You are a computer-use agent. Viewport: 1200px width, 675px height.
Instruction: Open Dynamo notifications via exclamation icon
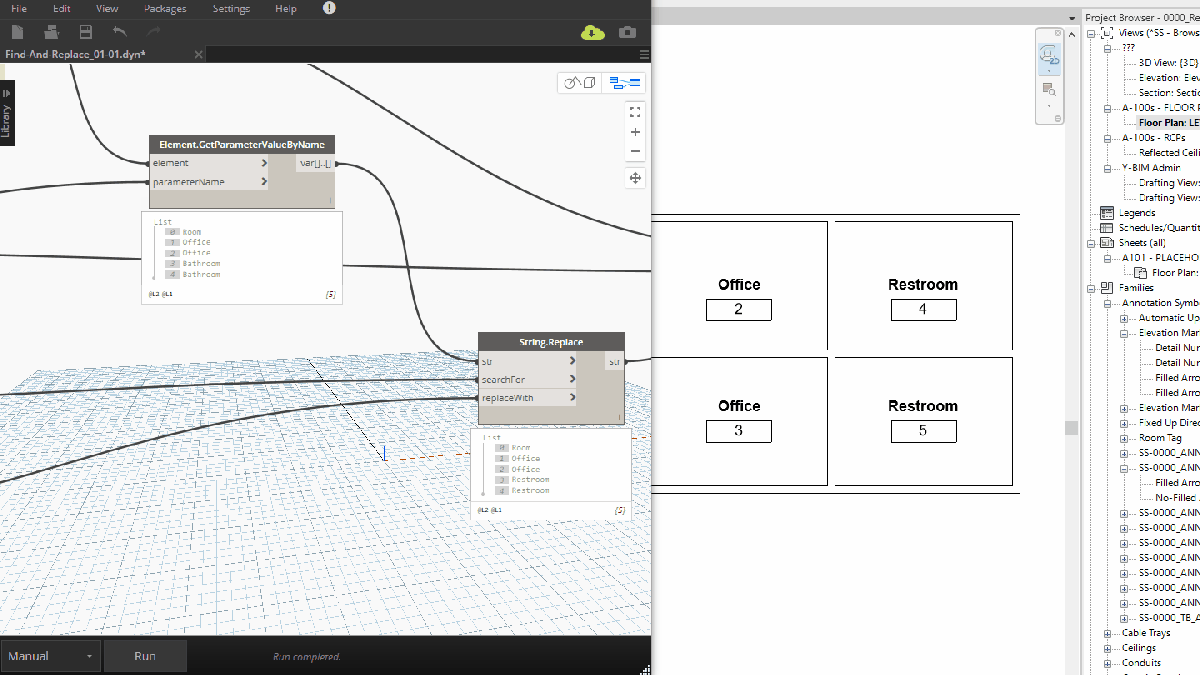[x=328, y=8]
